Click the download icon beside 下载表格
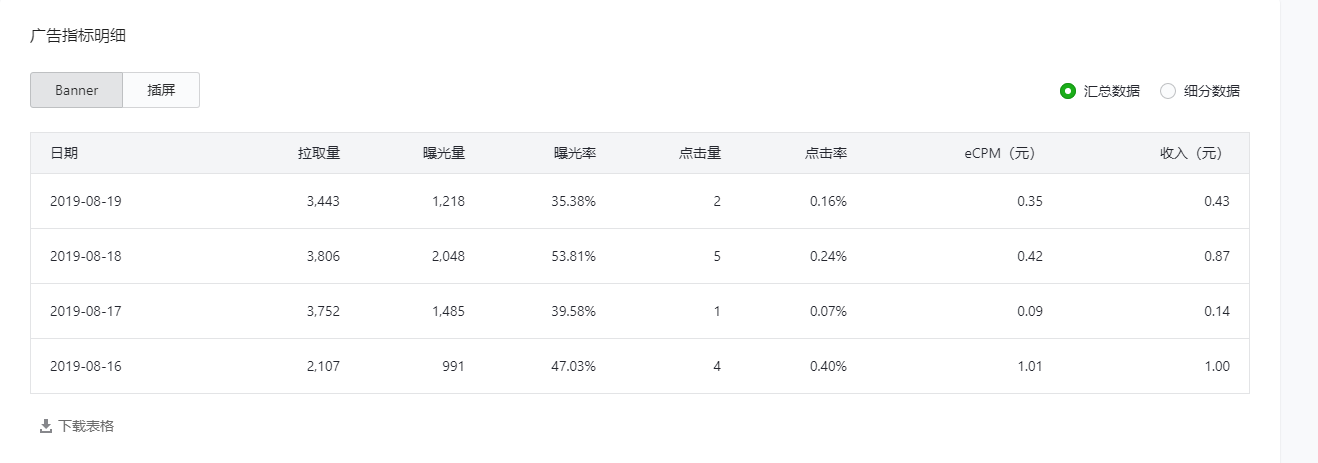 pos(45,426)
